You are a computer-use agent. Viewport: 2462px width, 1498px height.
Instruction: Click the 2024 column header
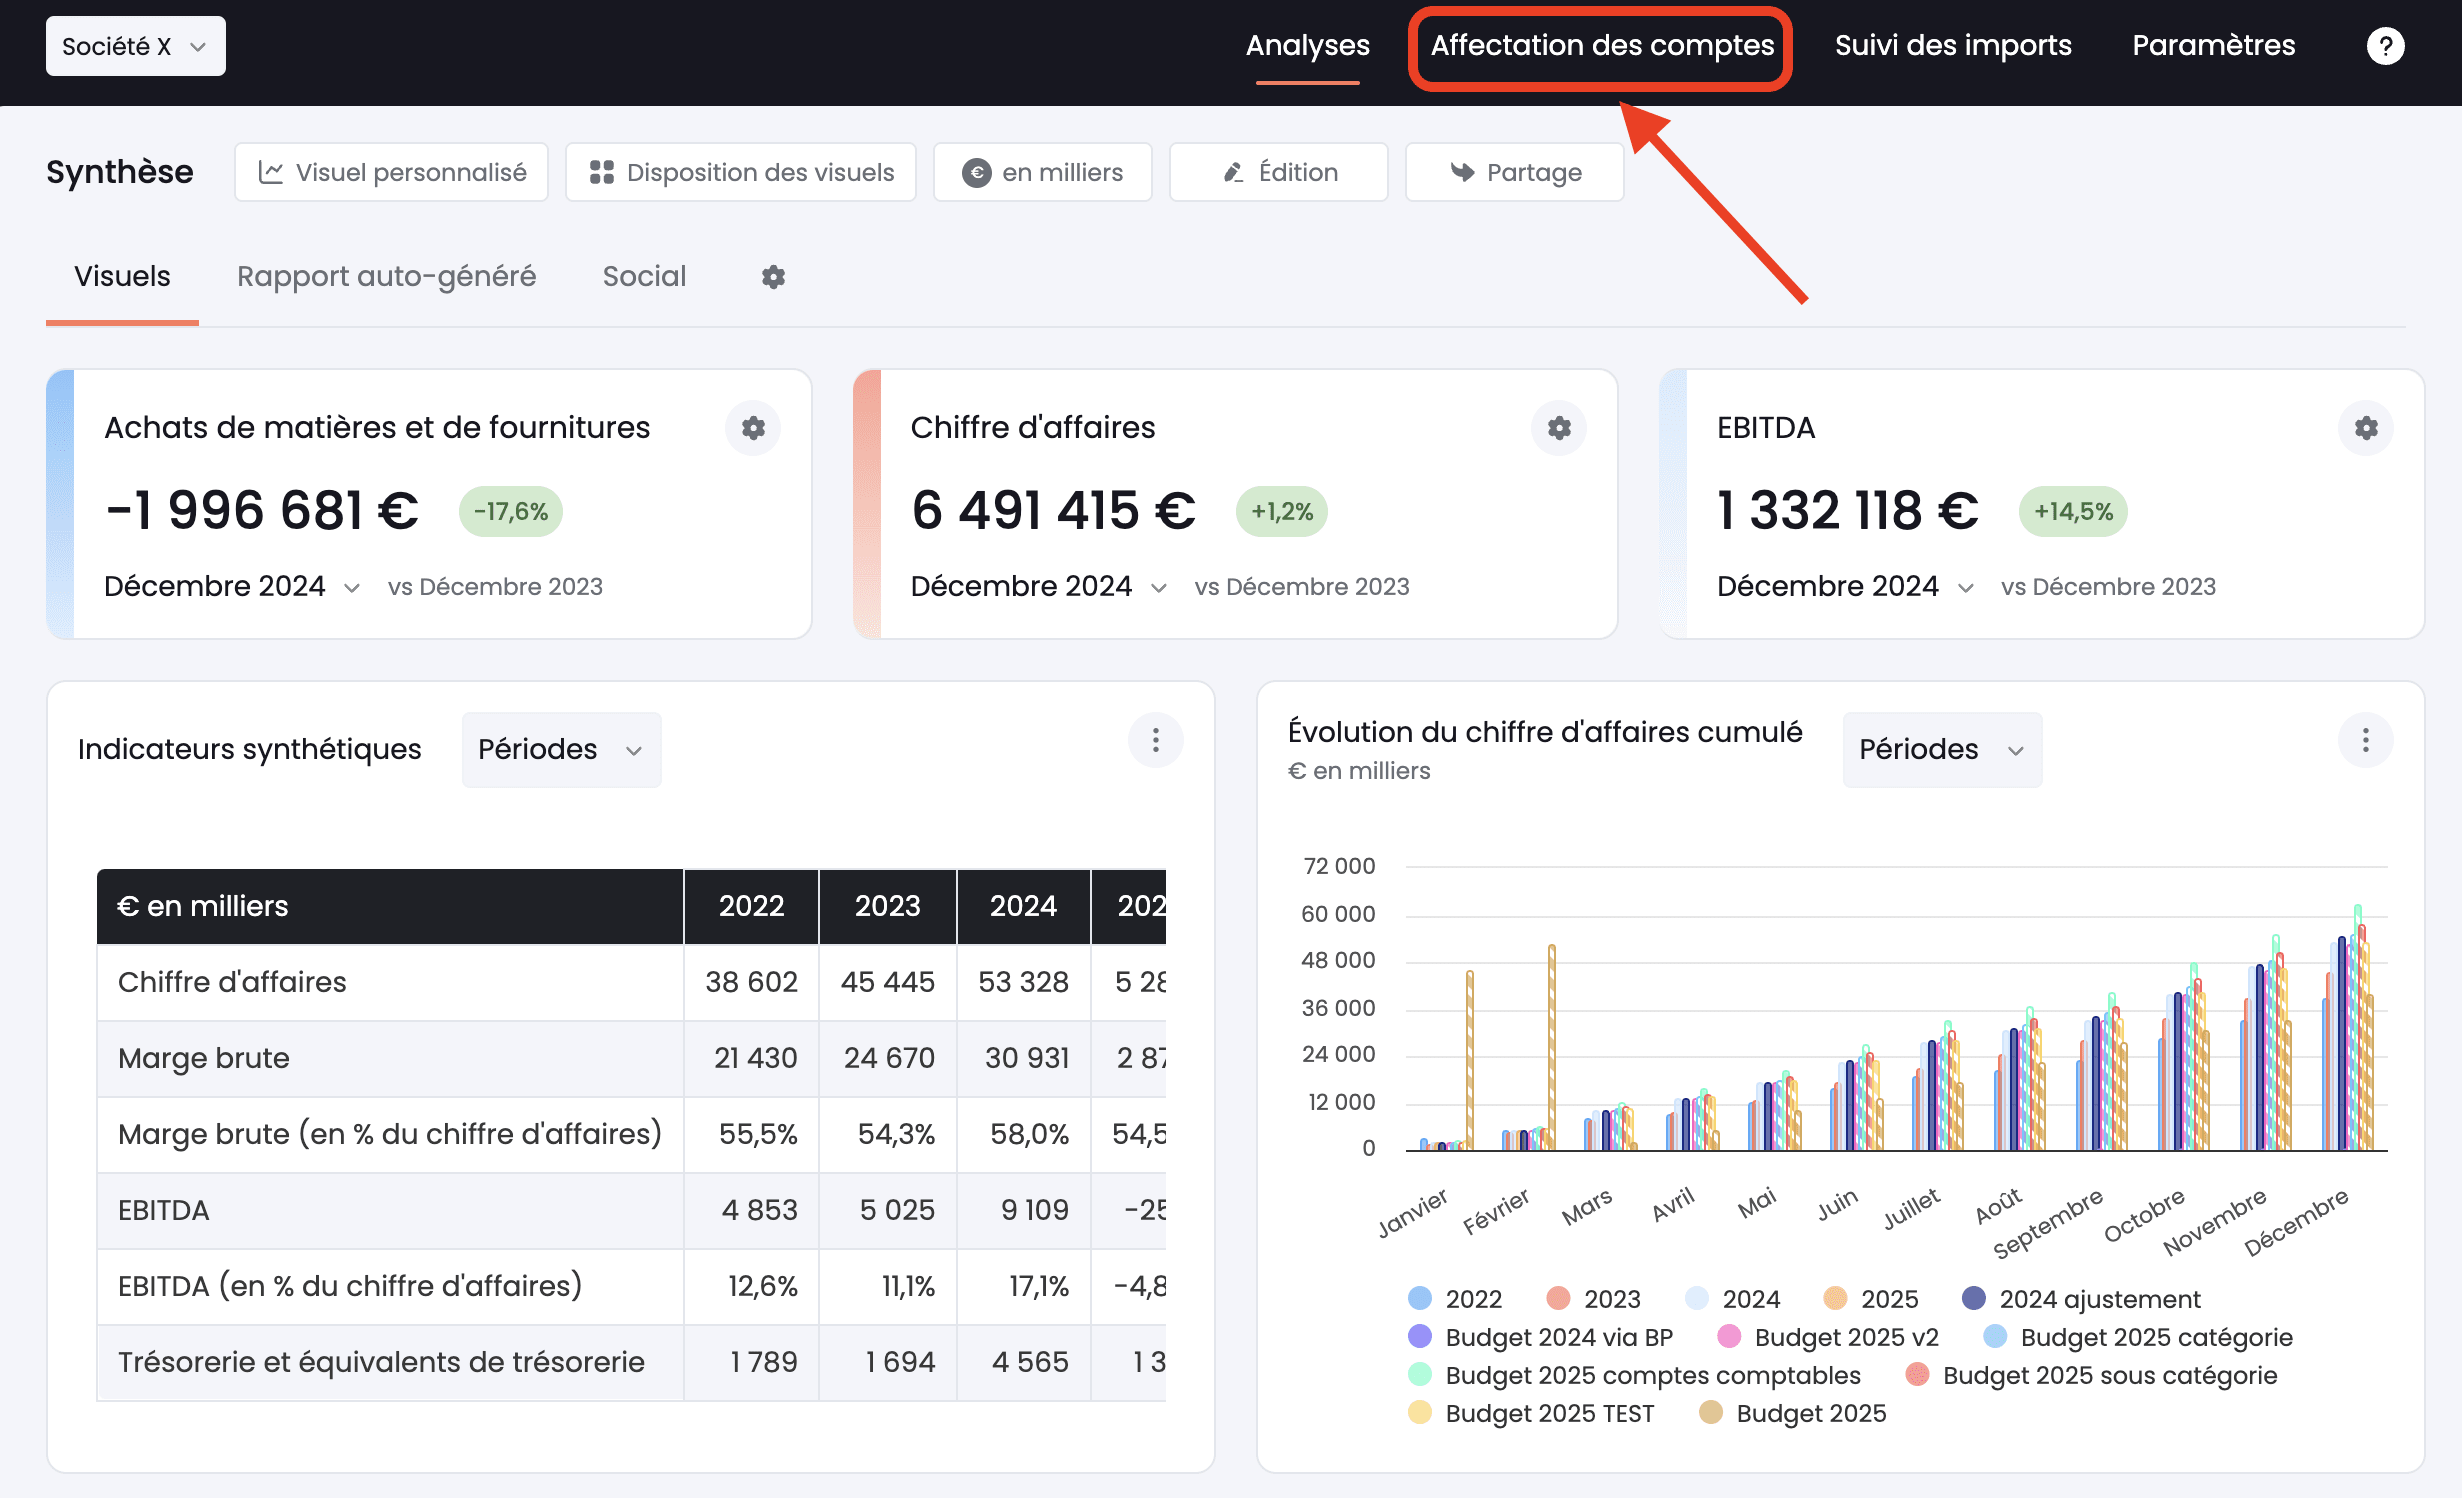click(1023, 906)
